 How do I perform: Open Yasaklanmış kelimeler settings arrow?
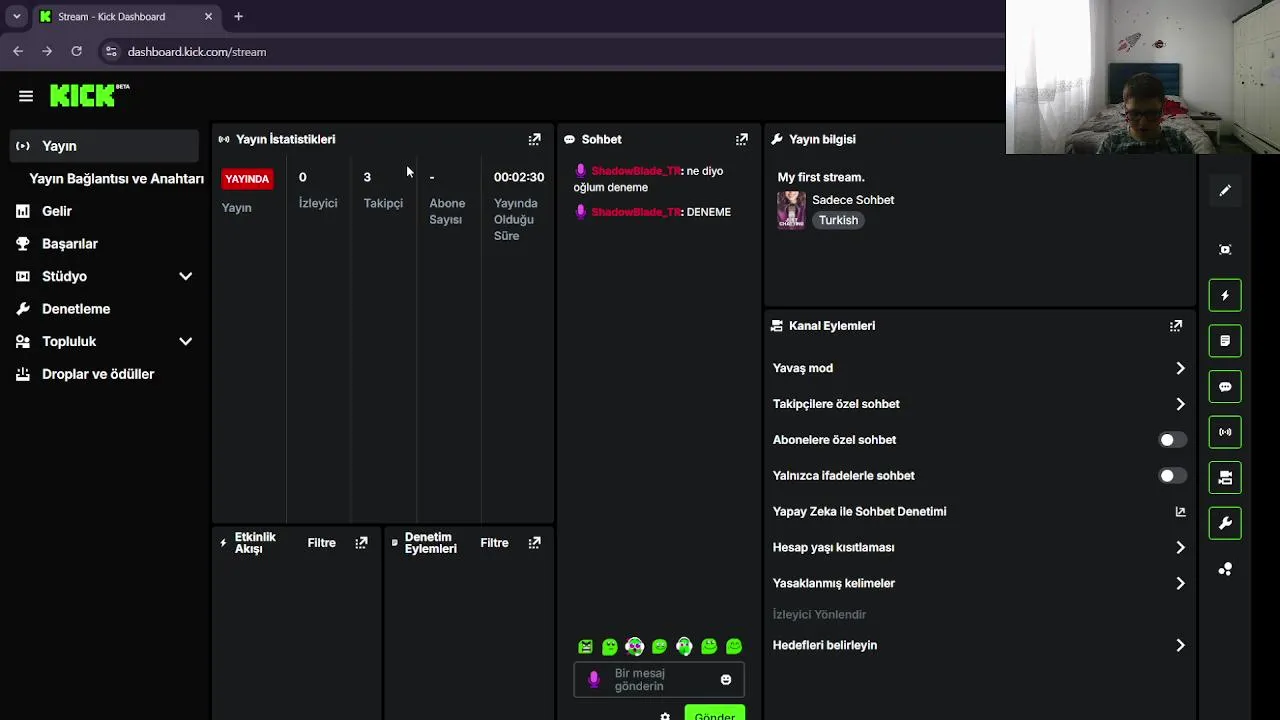[1180, 583]
